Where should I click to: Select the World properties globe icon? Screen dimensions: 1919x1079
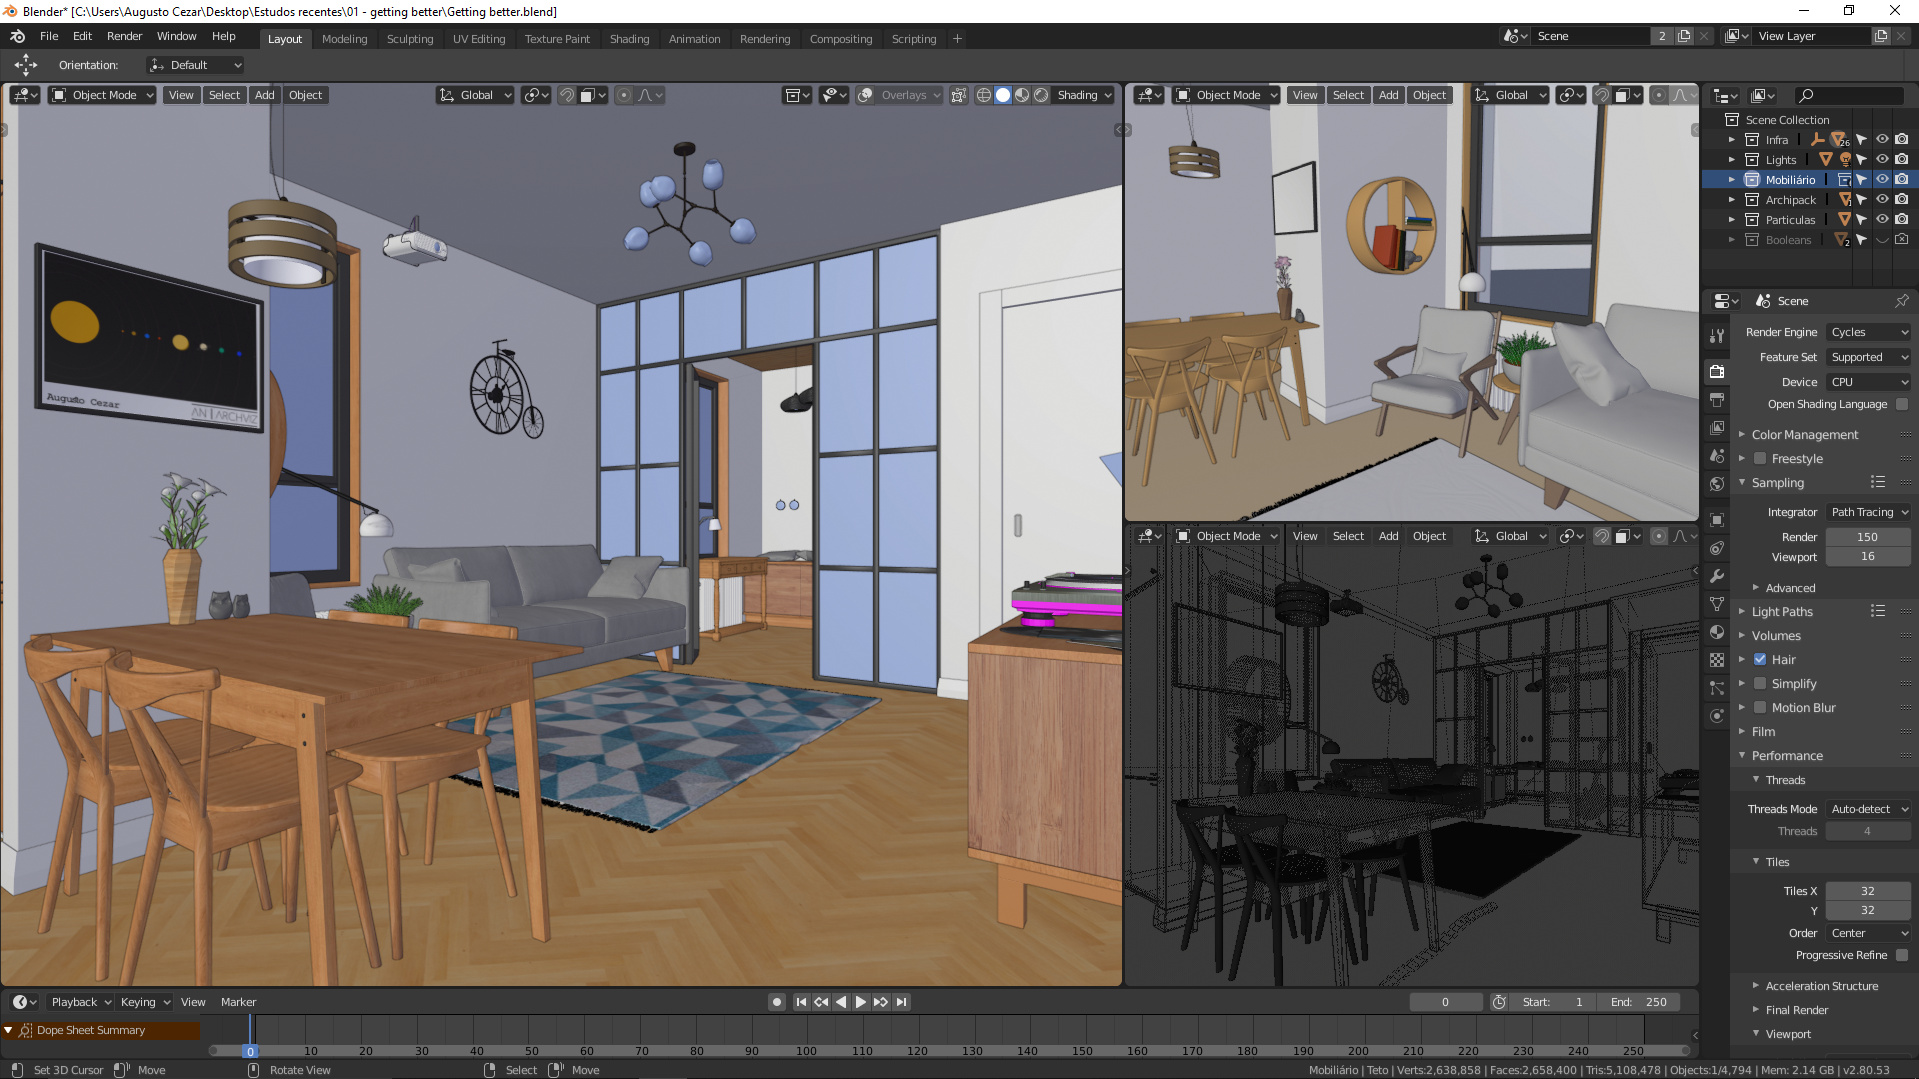[x=1717, y=484]
